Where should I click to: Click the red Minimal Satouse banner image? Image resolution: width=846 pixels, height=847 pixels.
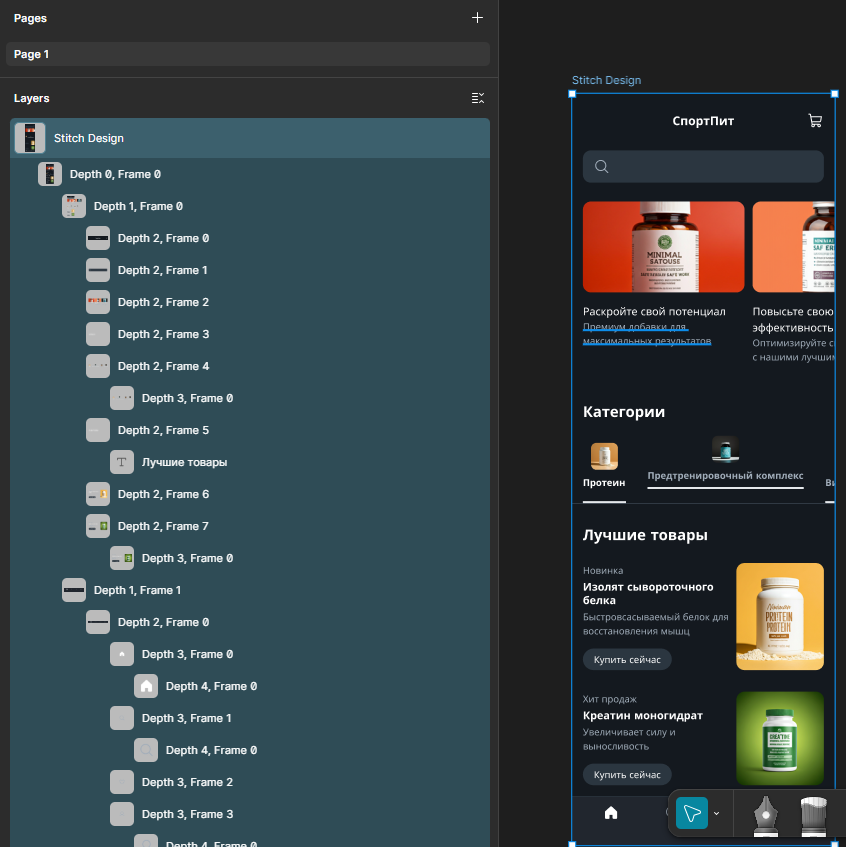[663, 247]
